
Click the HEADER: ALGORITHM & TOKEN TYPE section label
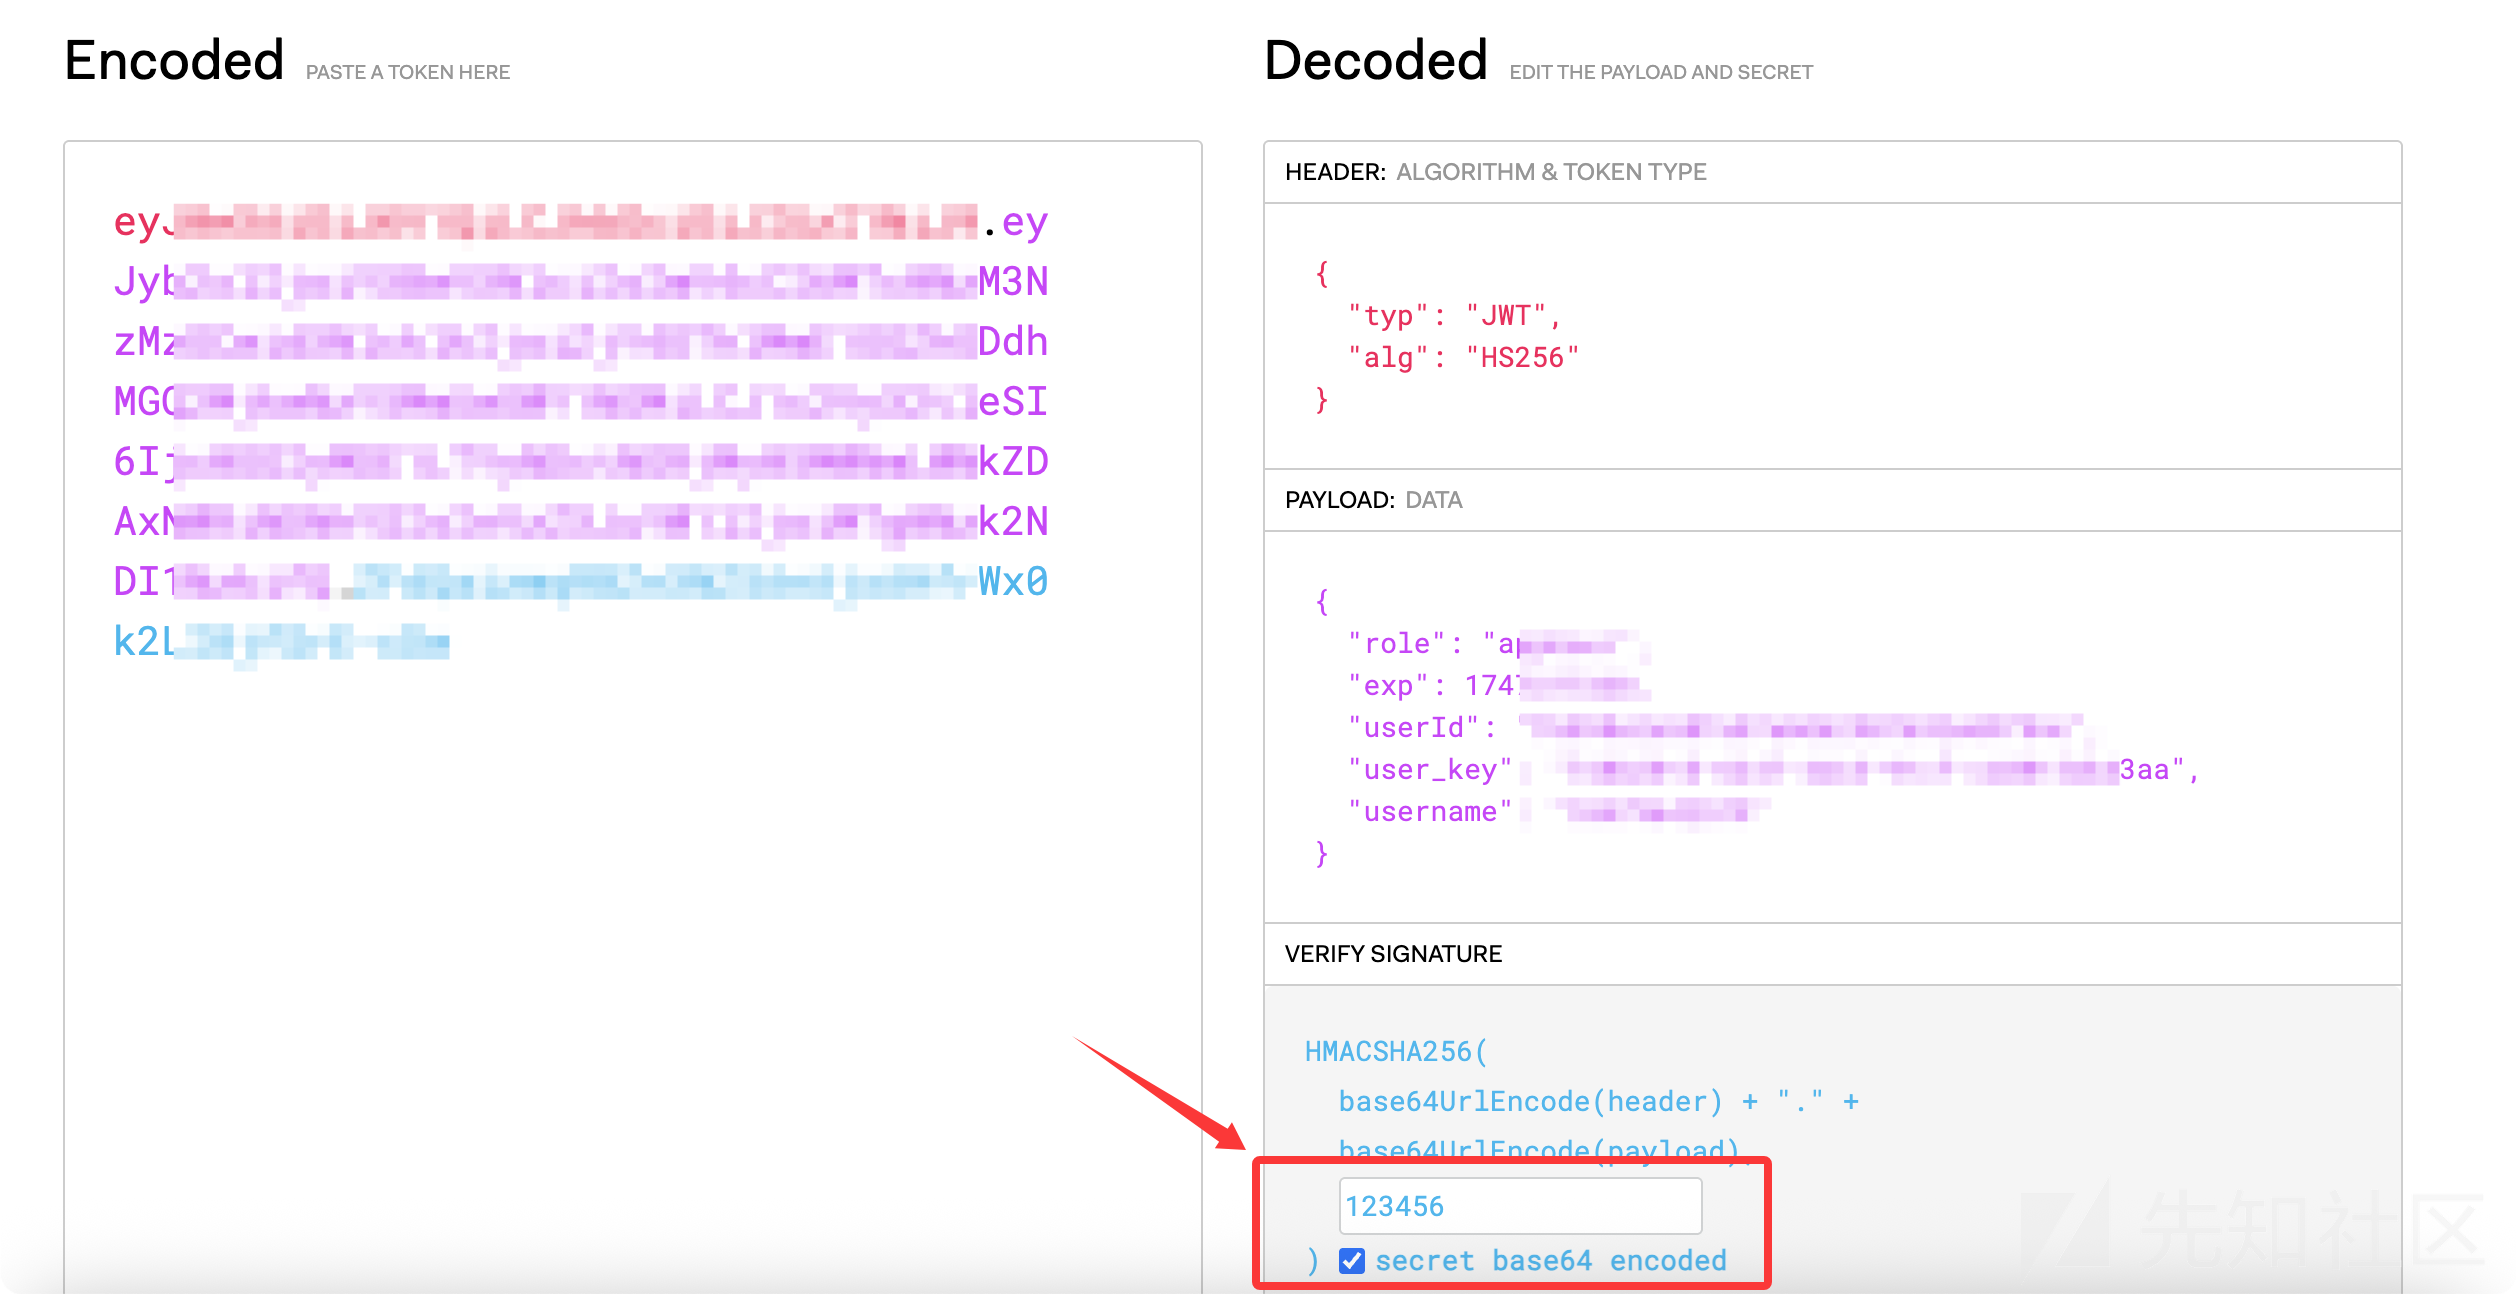[x=1495, y=172]
